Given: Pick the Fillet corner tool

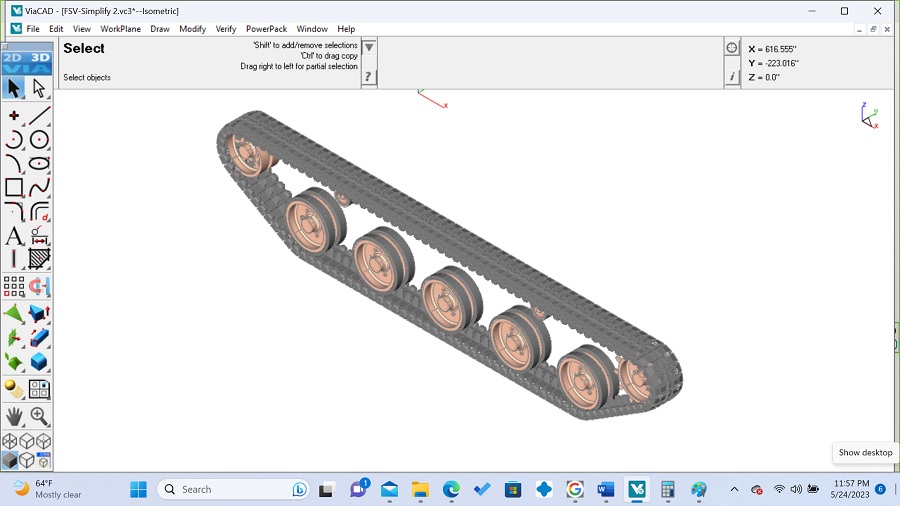Looking at the screenshot, I should [x=14, y=211].
